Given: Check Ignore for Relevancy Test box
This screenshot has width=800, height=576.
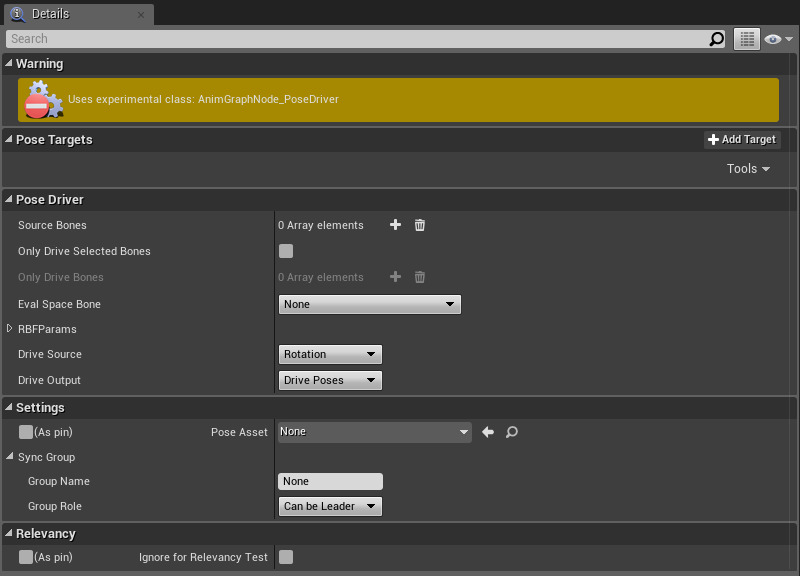Looking at the screenshot, I should coord(286,557).
